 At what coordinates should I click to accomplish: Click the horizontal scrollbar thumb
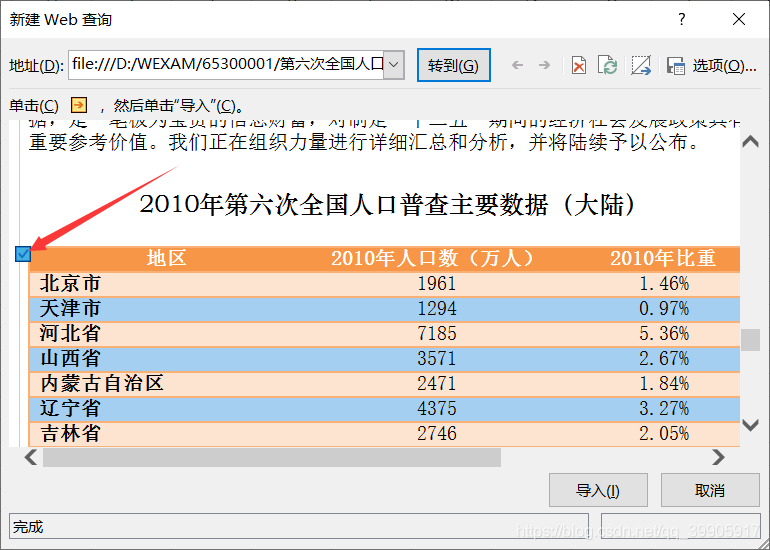[x=272, y=457]
